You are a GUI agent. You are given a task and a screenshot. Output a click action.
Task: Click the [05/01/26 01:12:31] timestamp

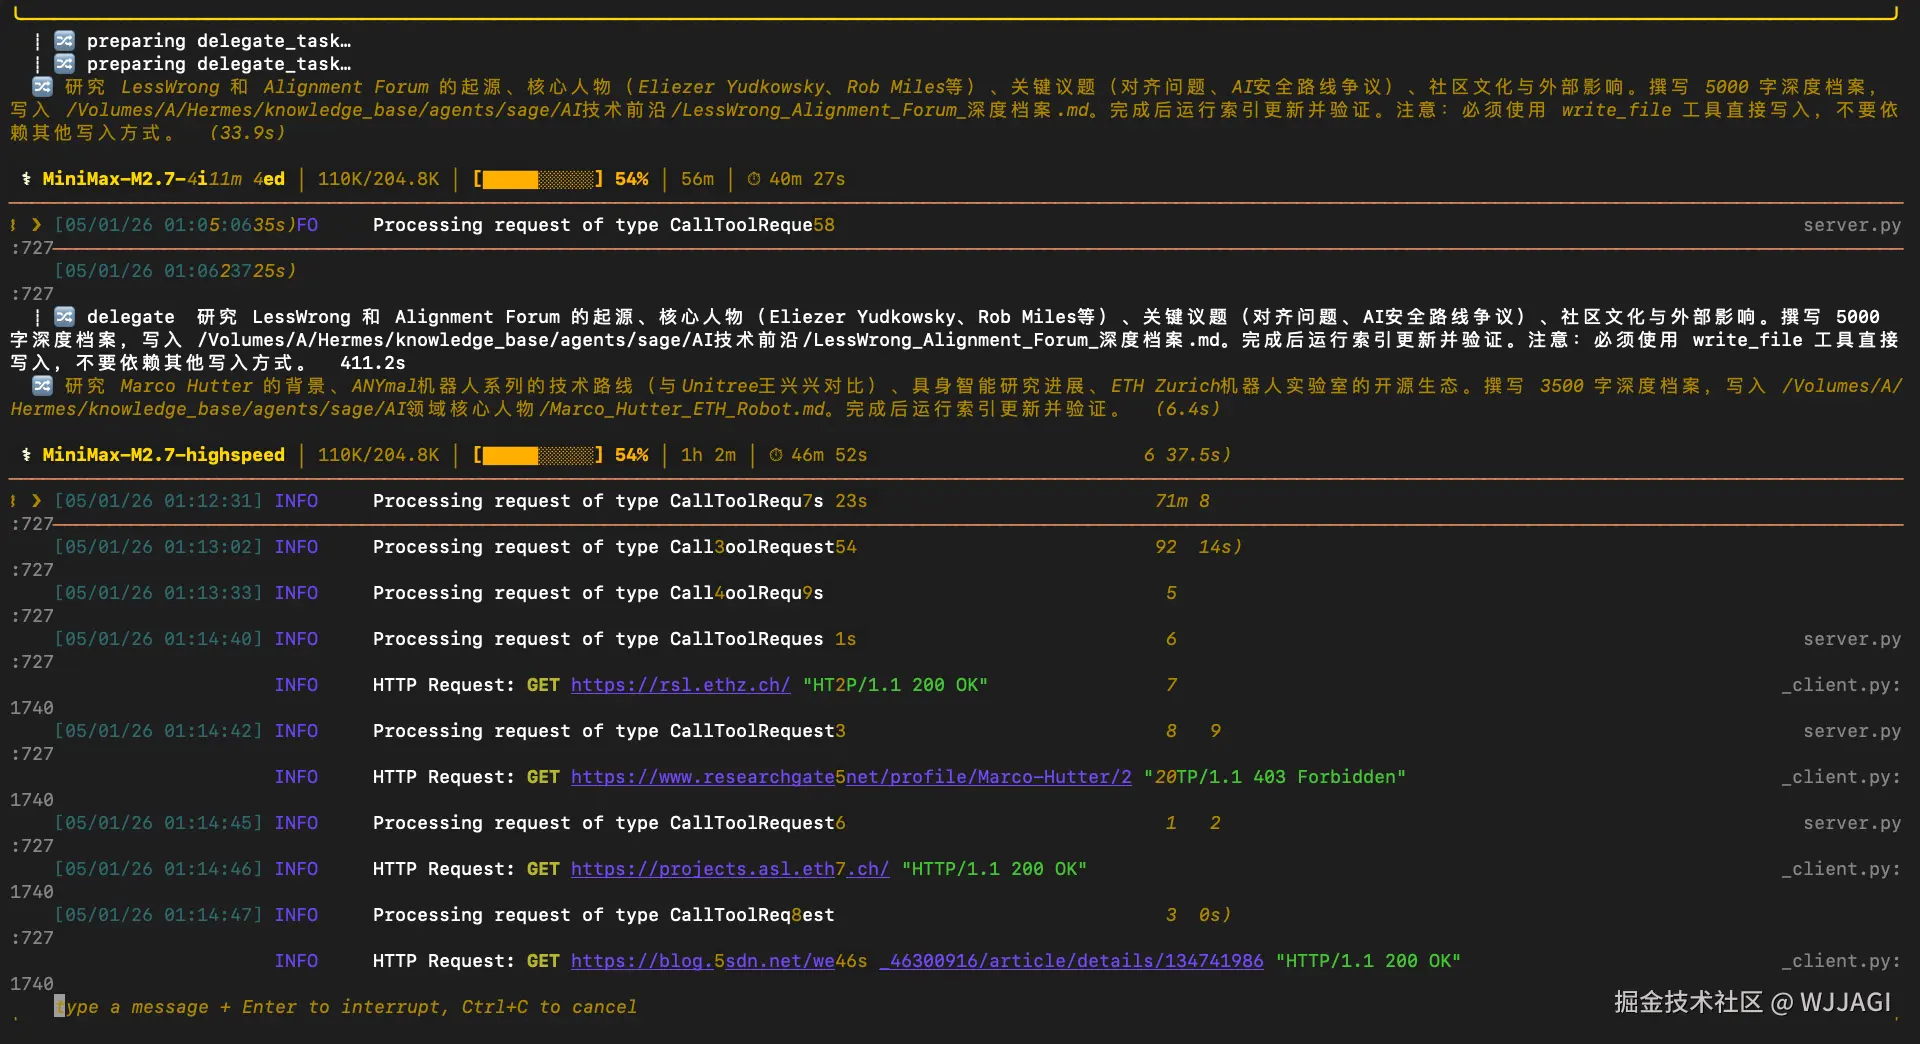tap(158, 501)
